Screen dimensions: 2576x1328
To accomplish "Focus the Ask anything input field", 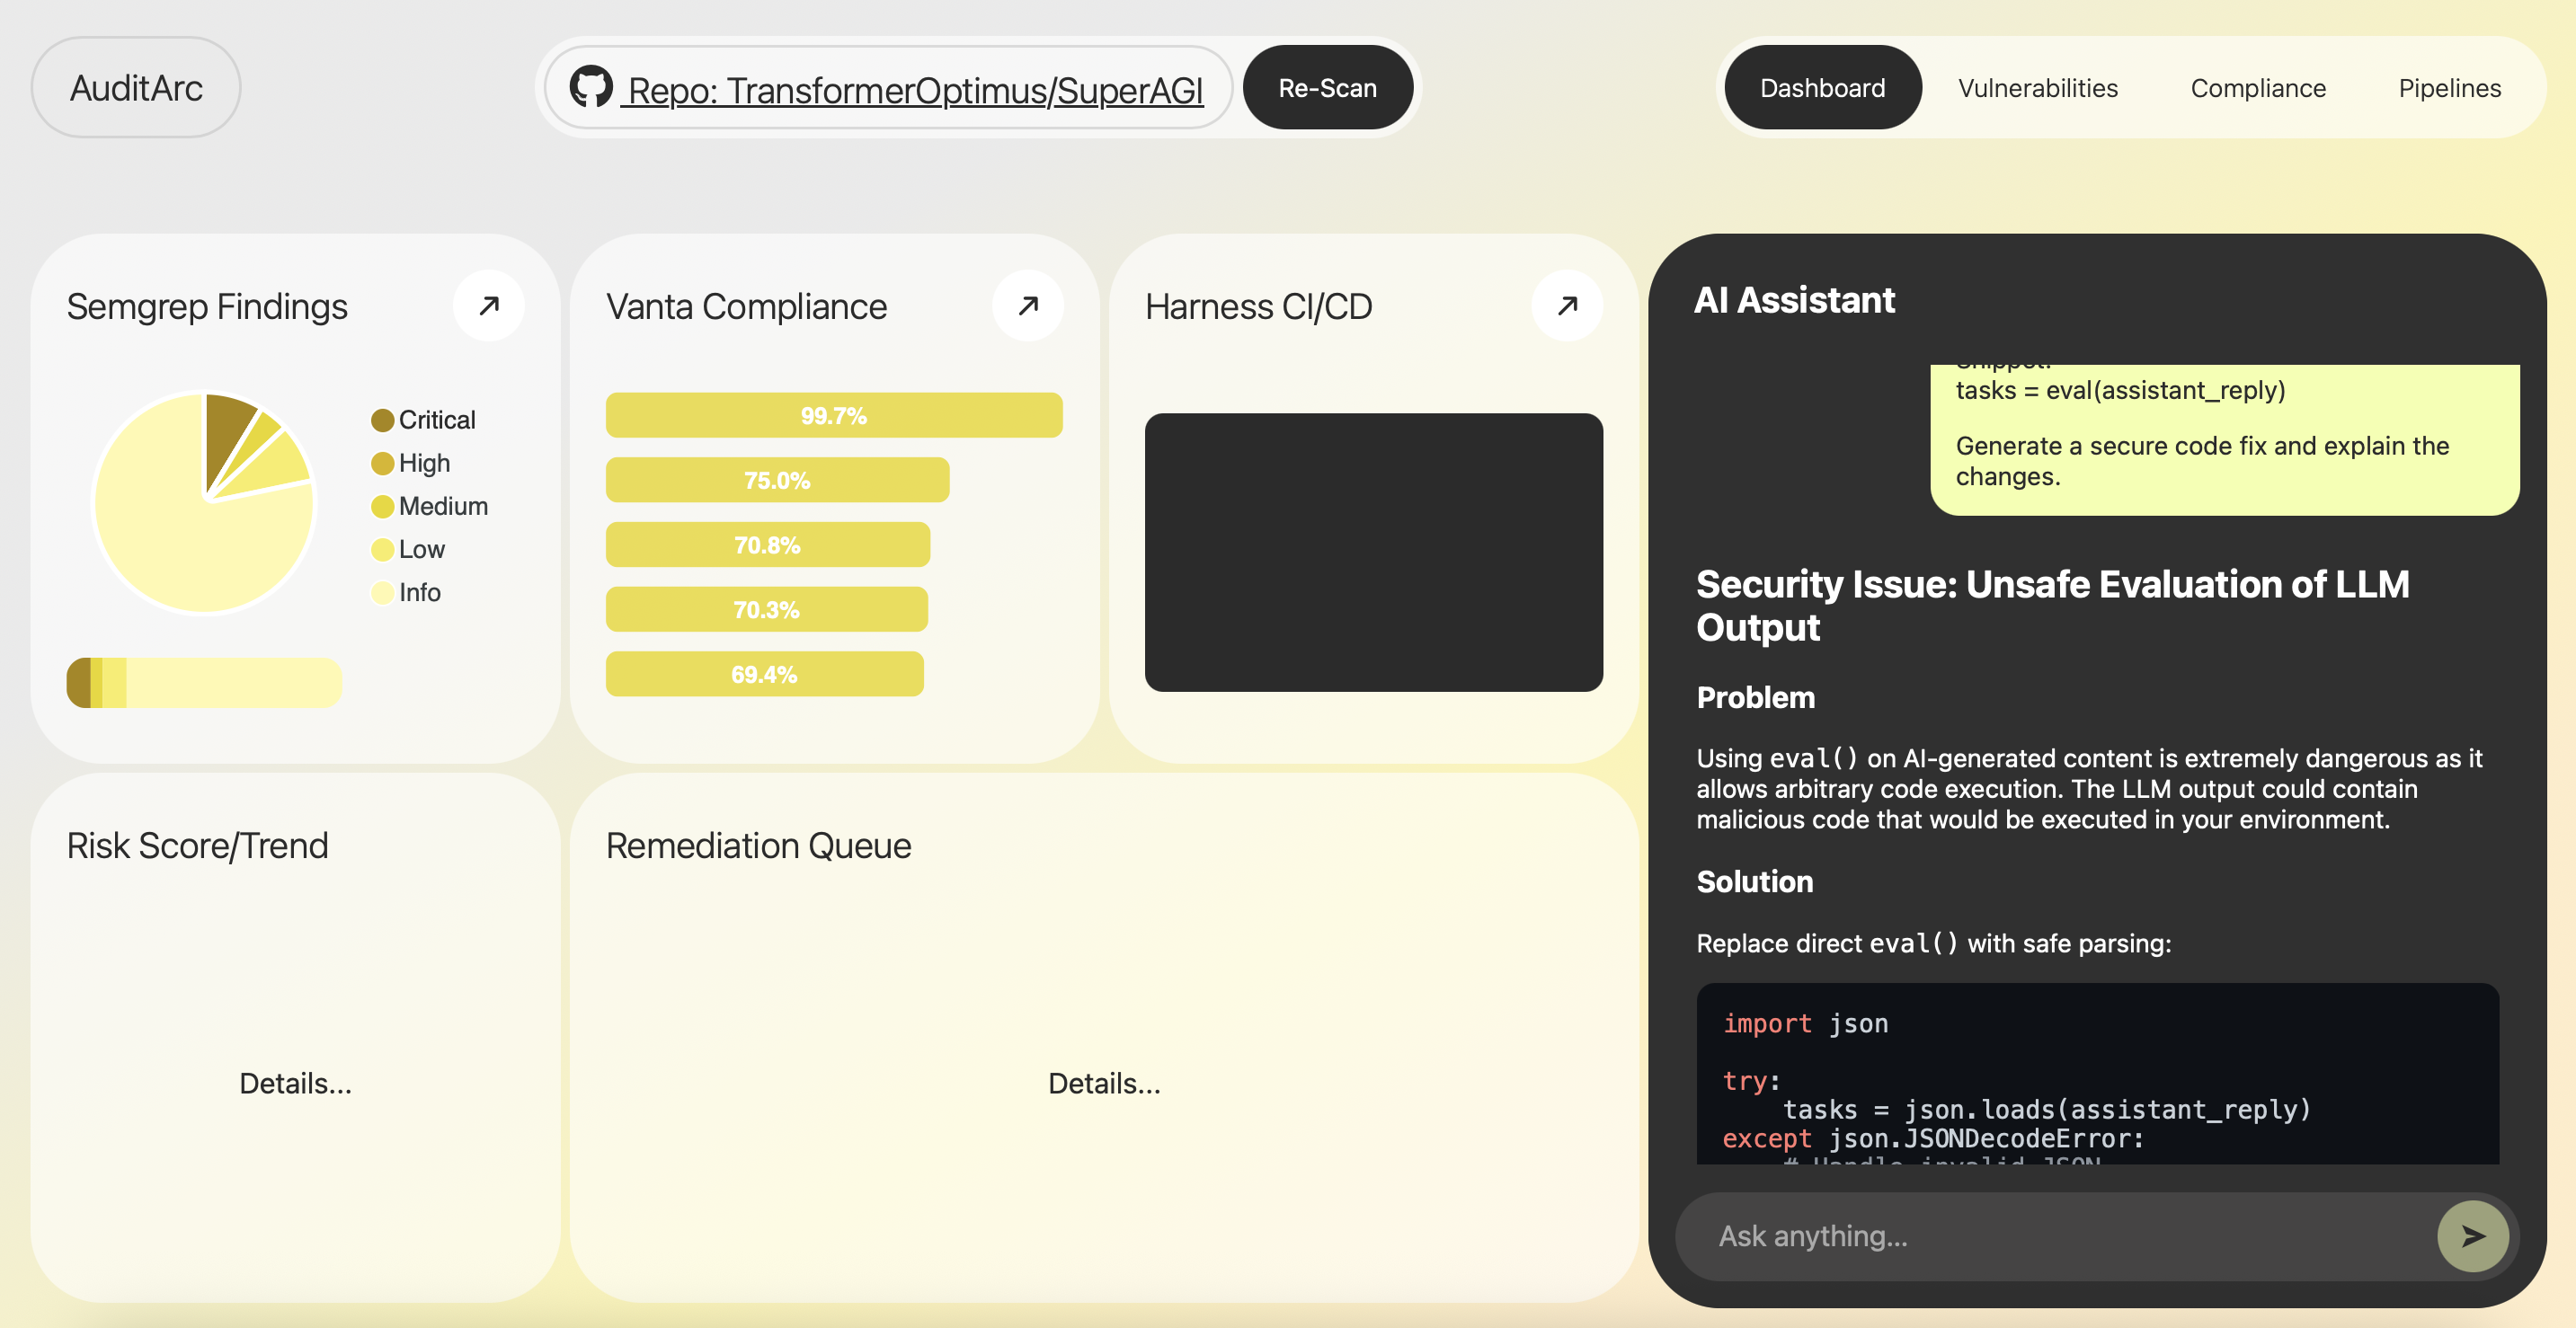I will pos(2050,1236).
